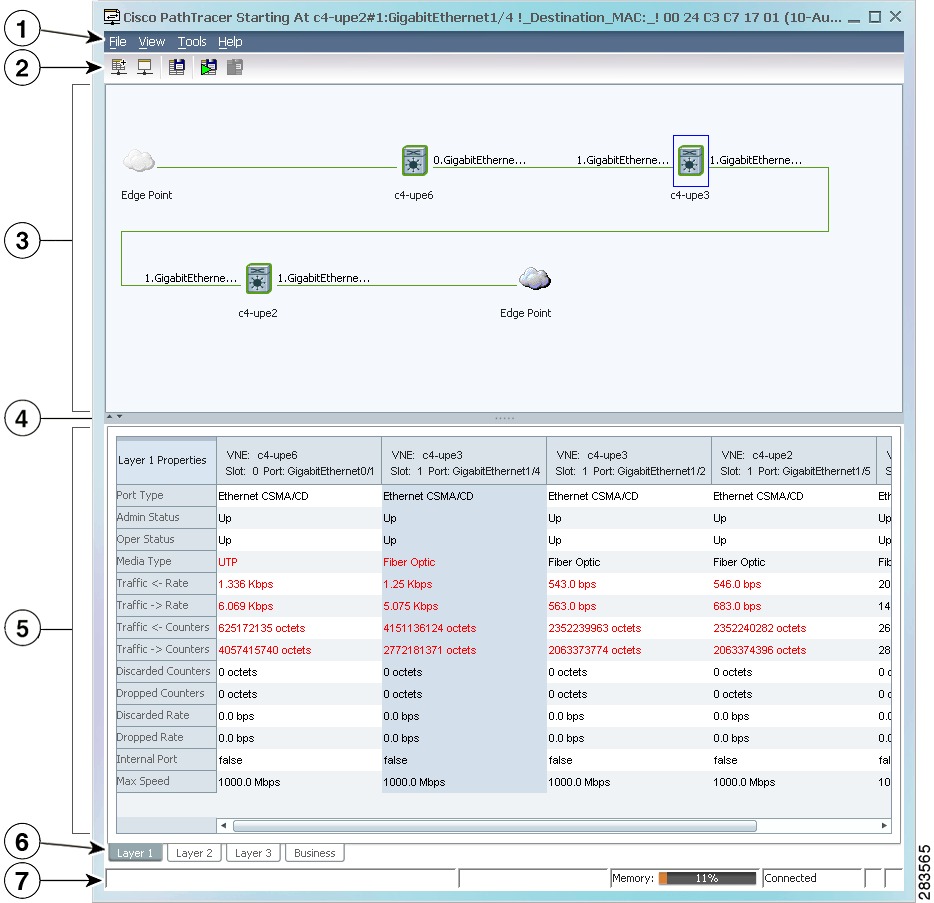Click the Dropped Rate row label
The height and width of the screenshot is (903, 934).
(166, 738)
